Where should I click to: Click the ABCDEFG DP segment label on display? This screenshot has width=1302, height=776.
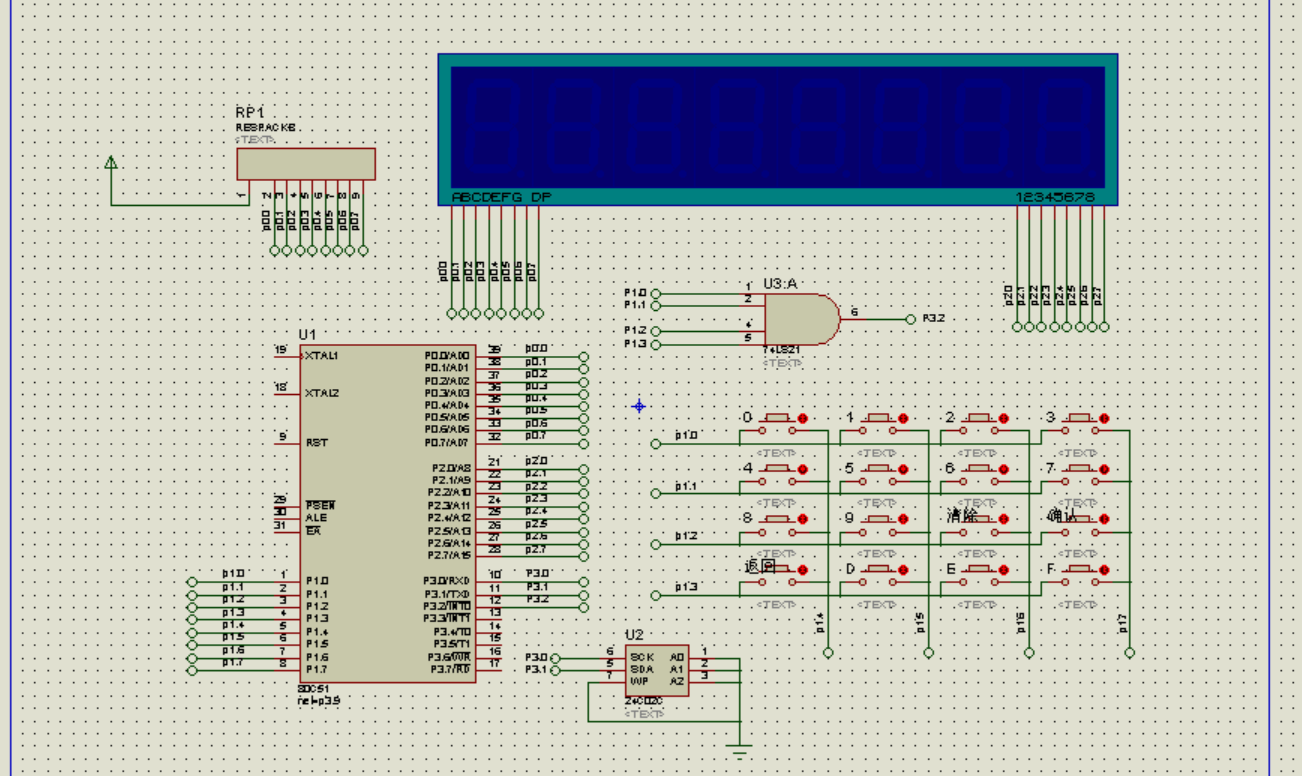point(501,198)
